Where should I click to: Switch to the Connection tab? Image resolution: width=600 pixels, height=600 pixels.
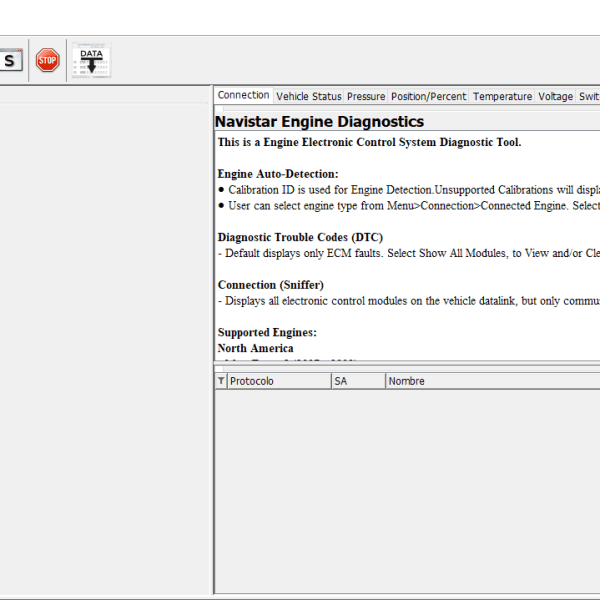tap(243, 95)
